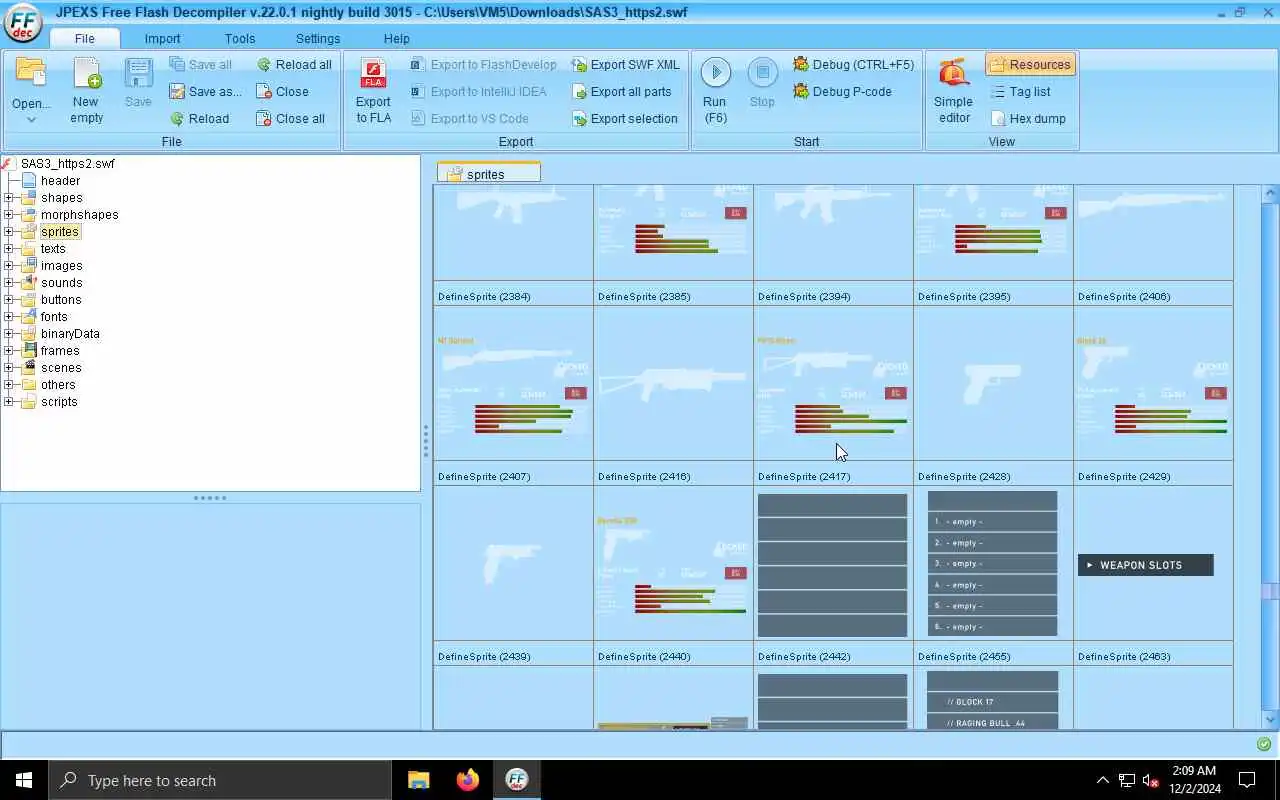The width and height of the screenshot is (1280, 800).
Task: Open DefineSprite (2455) empty slots thumbnail
Action: (x=993, y=565)
